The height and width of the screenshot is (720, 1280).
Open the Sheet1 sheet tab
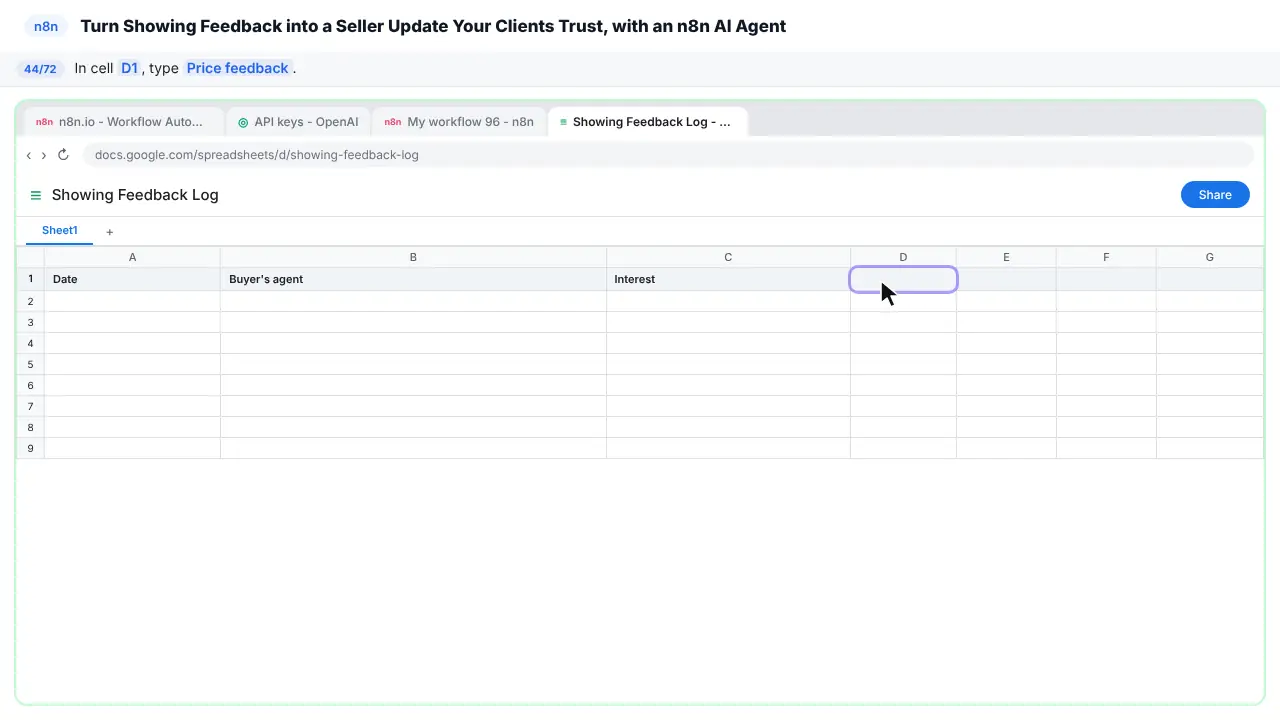coord(60,231)
